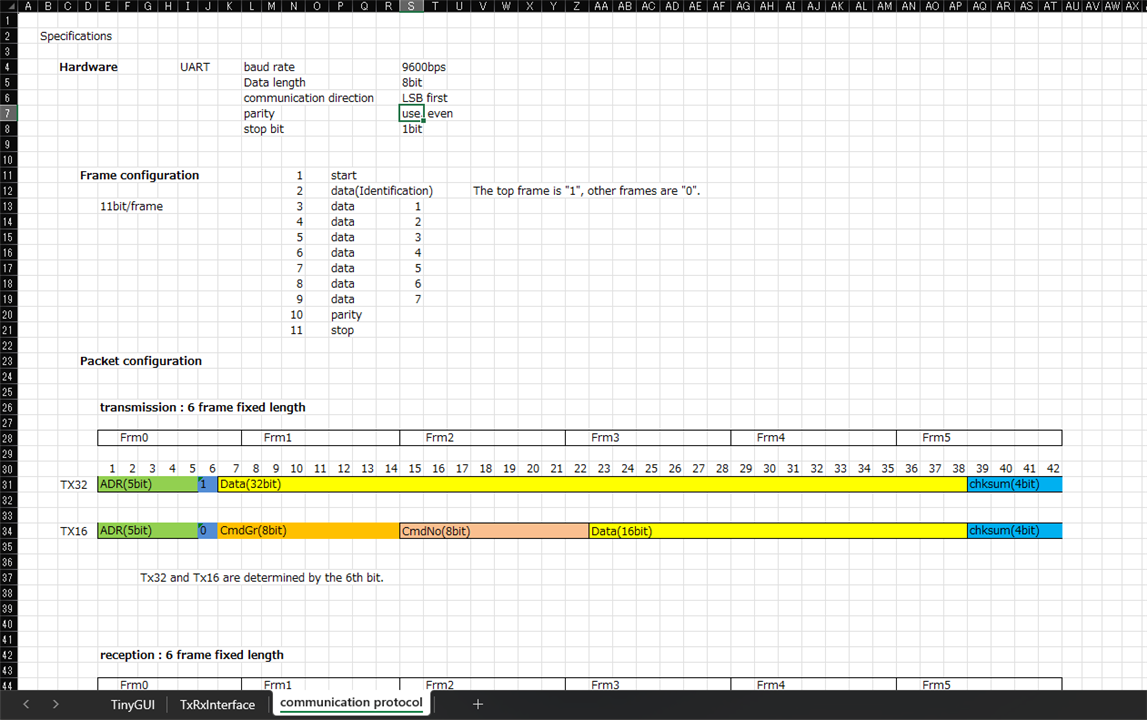
Task: Click the yellow Data(32bit) bar
Action: pyautogui.click(x=592, y=484)
